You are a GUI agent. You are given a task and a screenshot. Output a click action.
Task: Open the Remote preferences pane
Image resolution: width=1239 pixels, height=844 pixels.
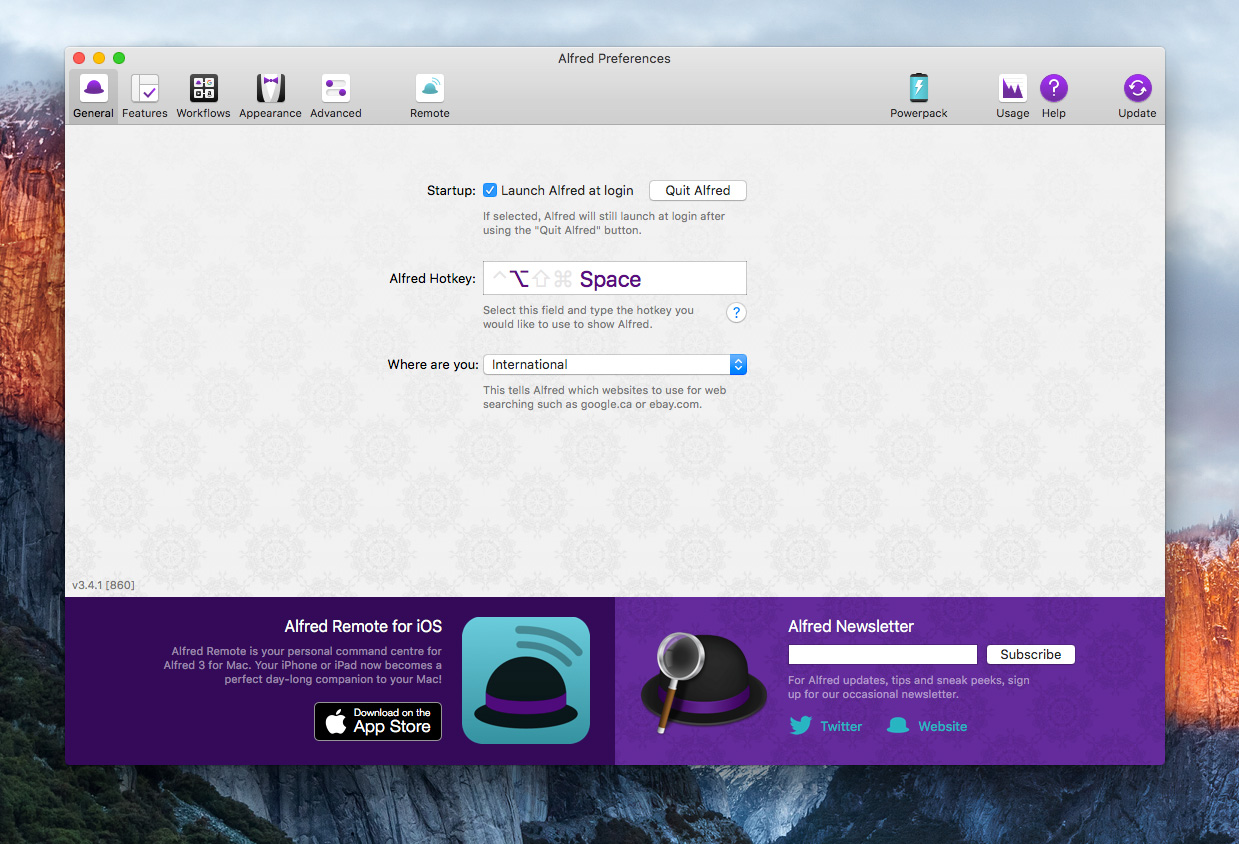(x=429, y=95)
